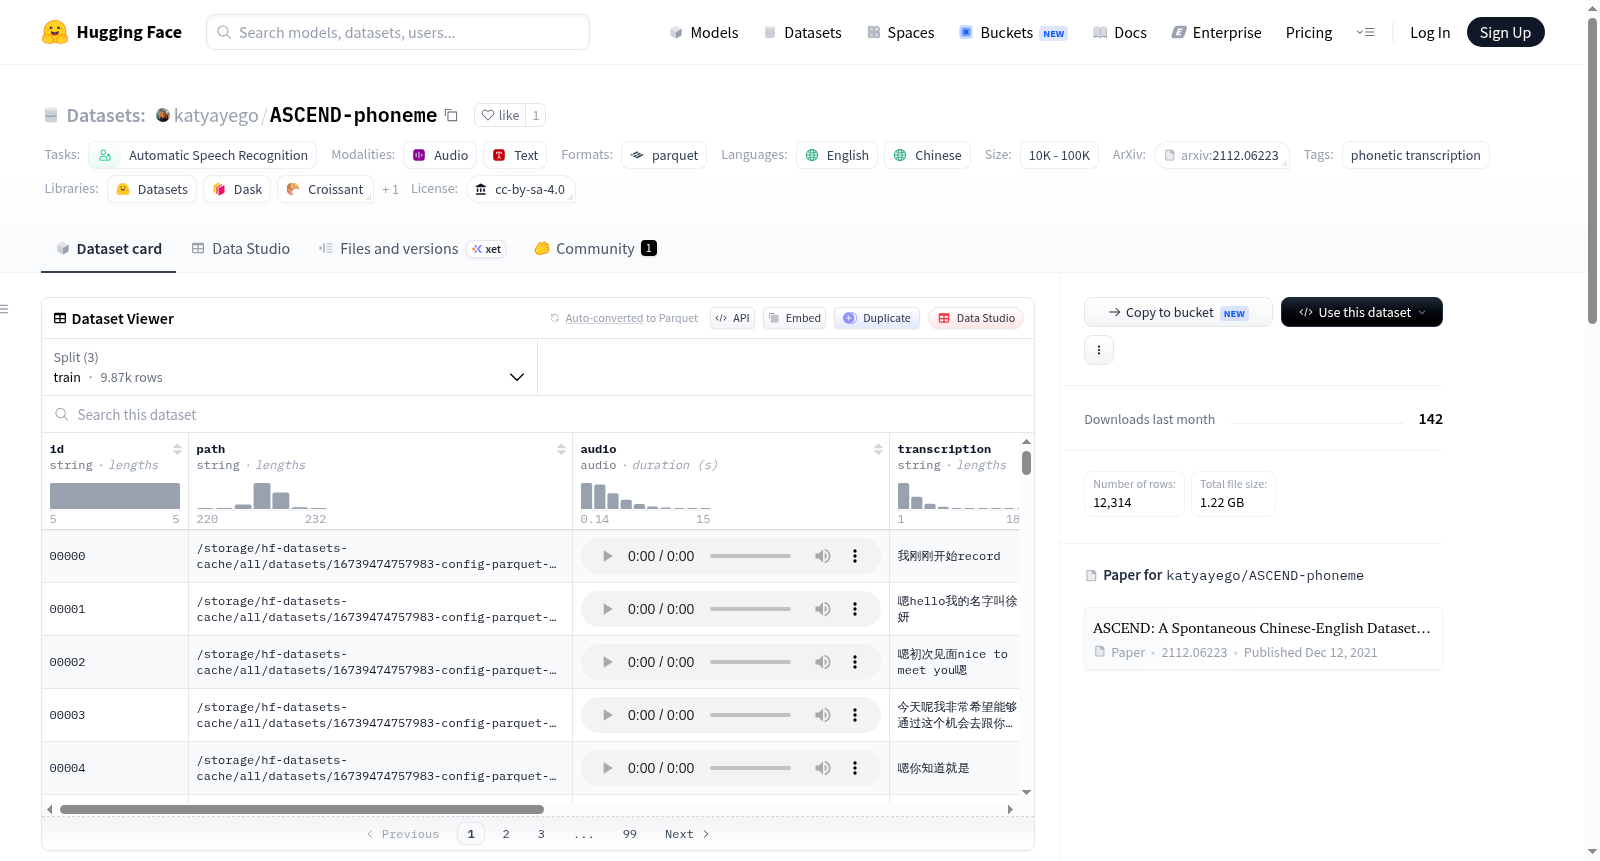Click the Hugging Face logo icon
Viewport: 1600px width, 861px height.
(55, 32)
